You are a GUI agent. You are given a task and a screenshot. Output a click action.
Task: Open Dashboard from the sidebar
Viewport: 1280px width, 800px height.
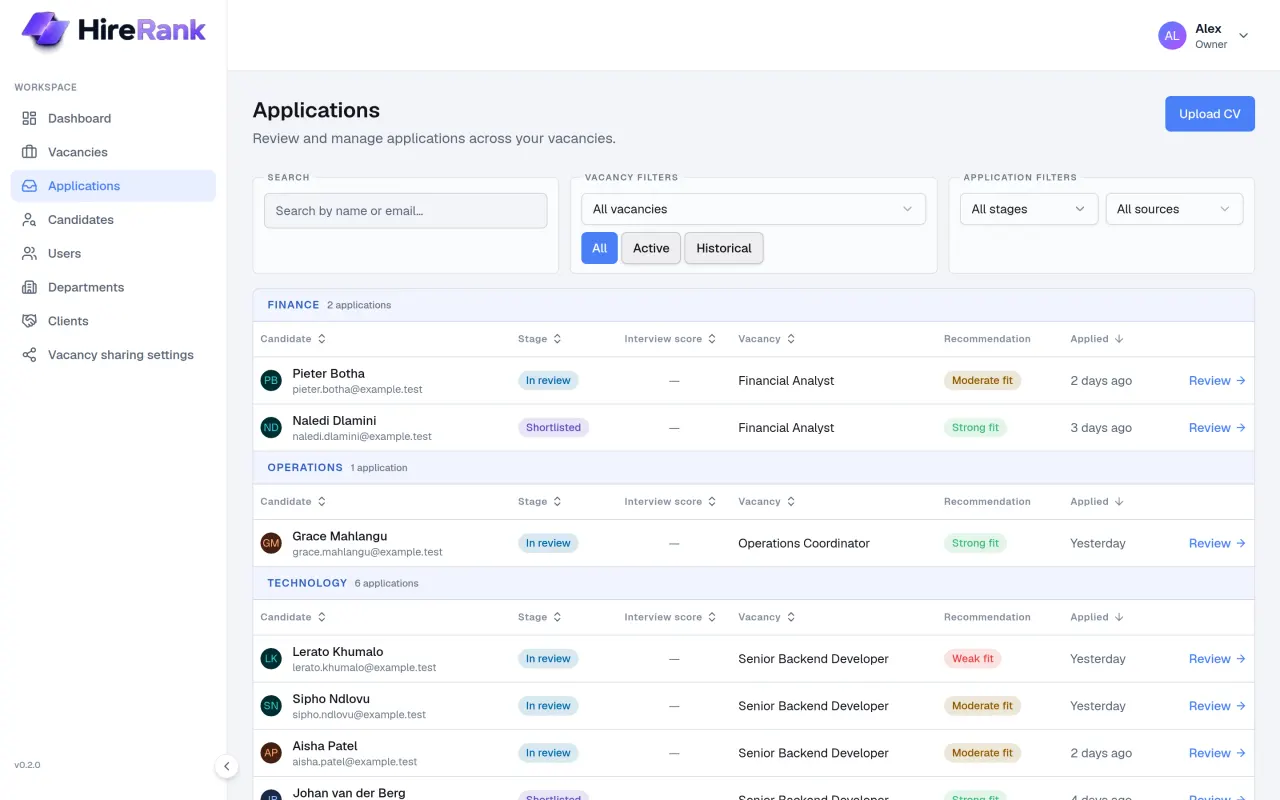click(113, 118)
